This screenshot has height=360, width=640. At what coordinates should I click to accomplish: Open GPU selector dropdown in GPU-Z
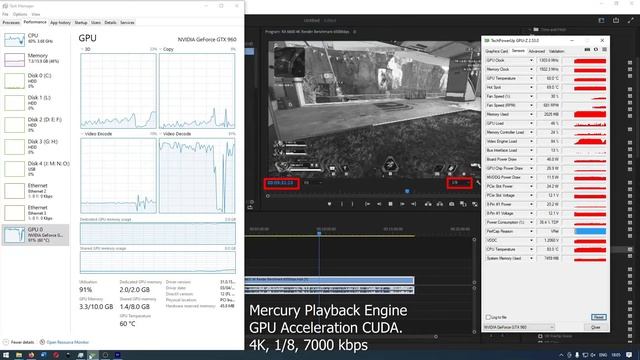[x=519, y=327]
